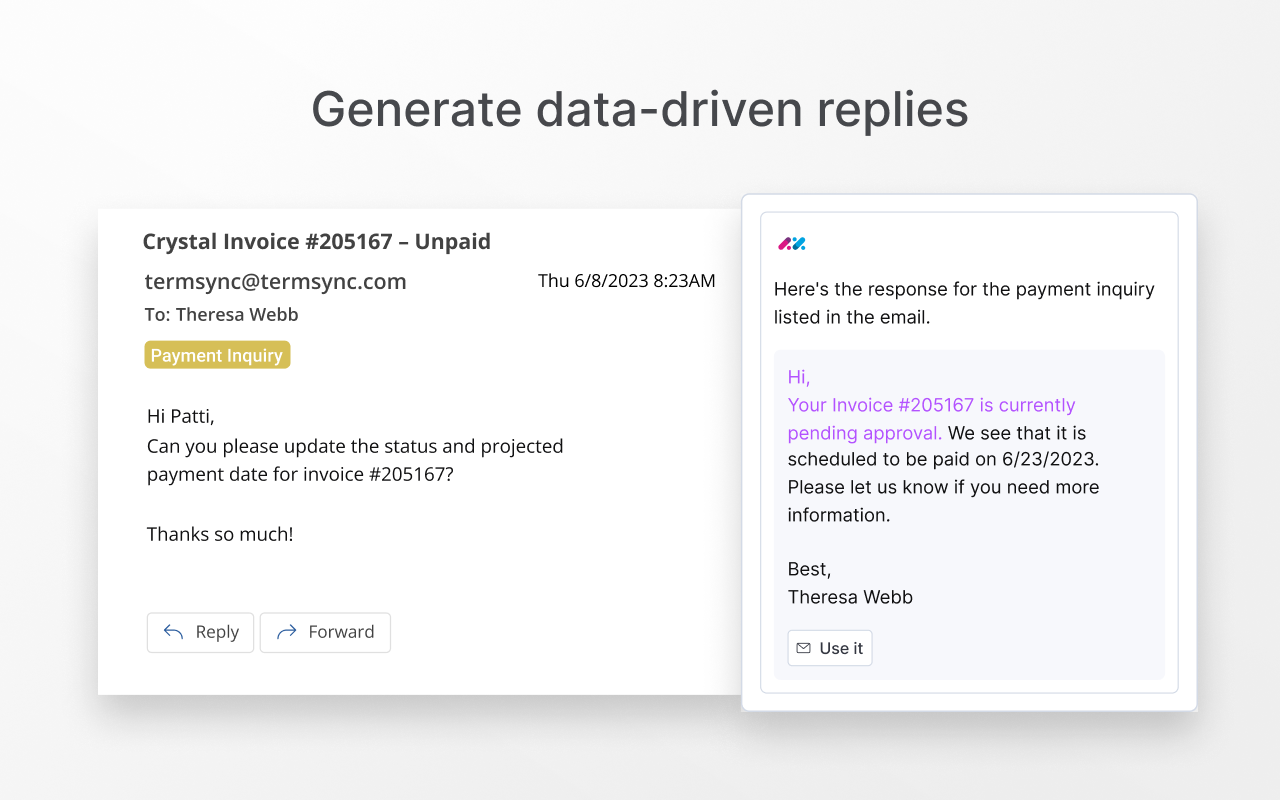This screenshot has width=1280, height=800.
Task: Click the Theresa Webb signature in reply
Action: pyautogui.click(x=850, y=597)
